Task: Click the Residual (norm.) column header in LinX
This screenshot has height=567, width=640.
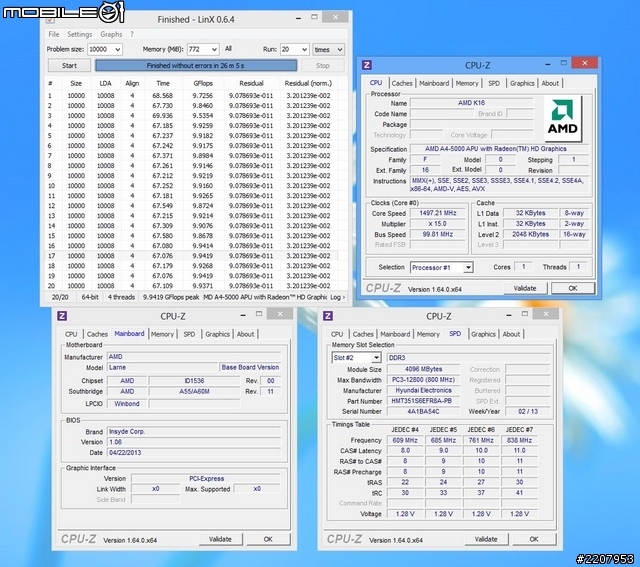Action: pyautogui.click(x=308, y=83)
